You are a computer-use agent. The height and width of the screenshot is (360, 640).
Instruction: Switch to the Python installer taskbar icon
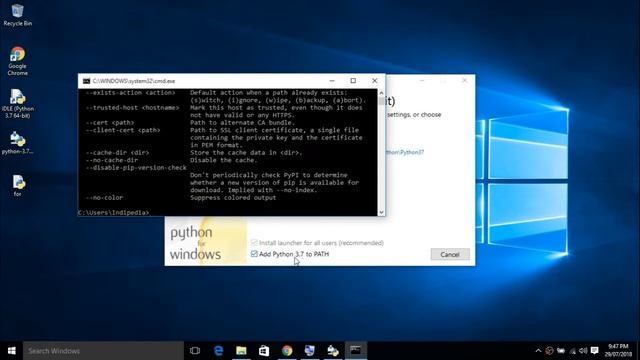click(x=333, y=351)
